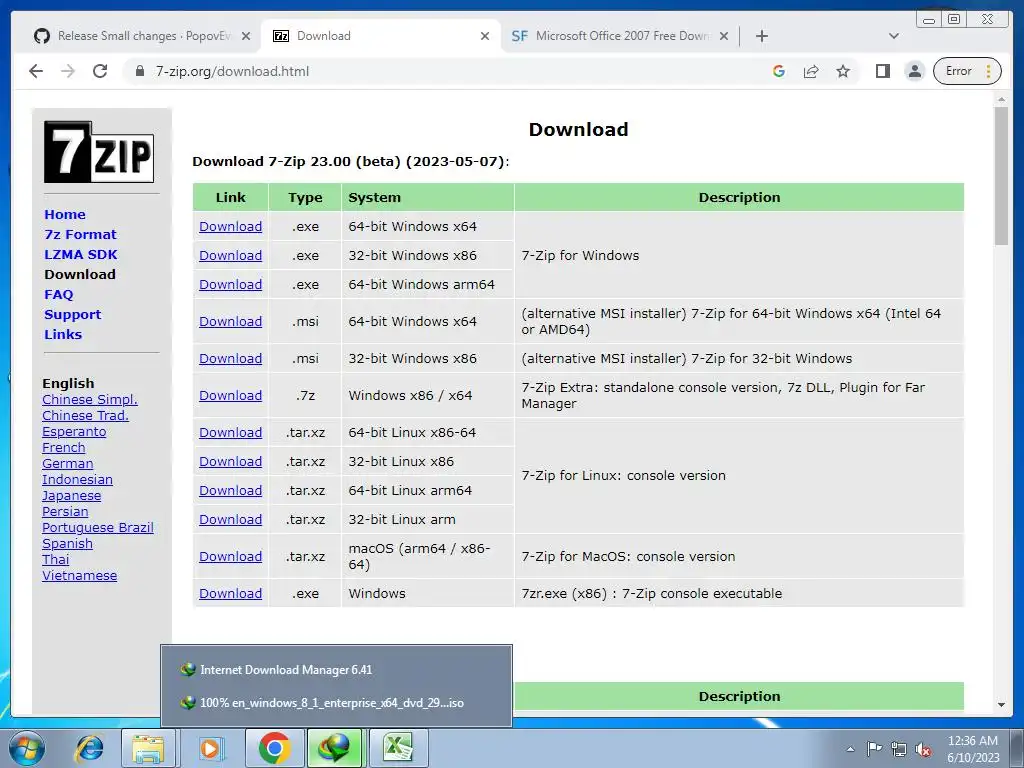1024x768 pixels.
Task: Download .msi for 64-bit Windows x64
Action: tap(231, 321)
